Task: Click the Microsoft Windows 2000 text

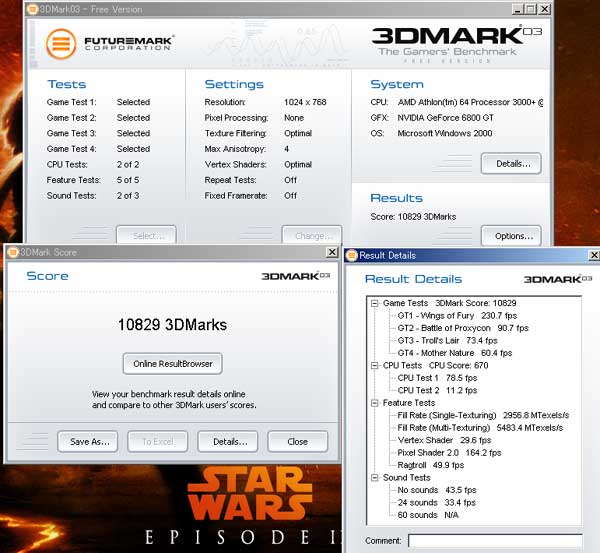Action: (x=445, y=133)
